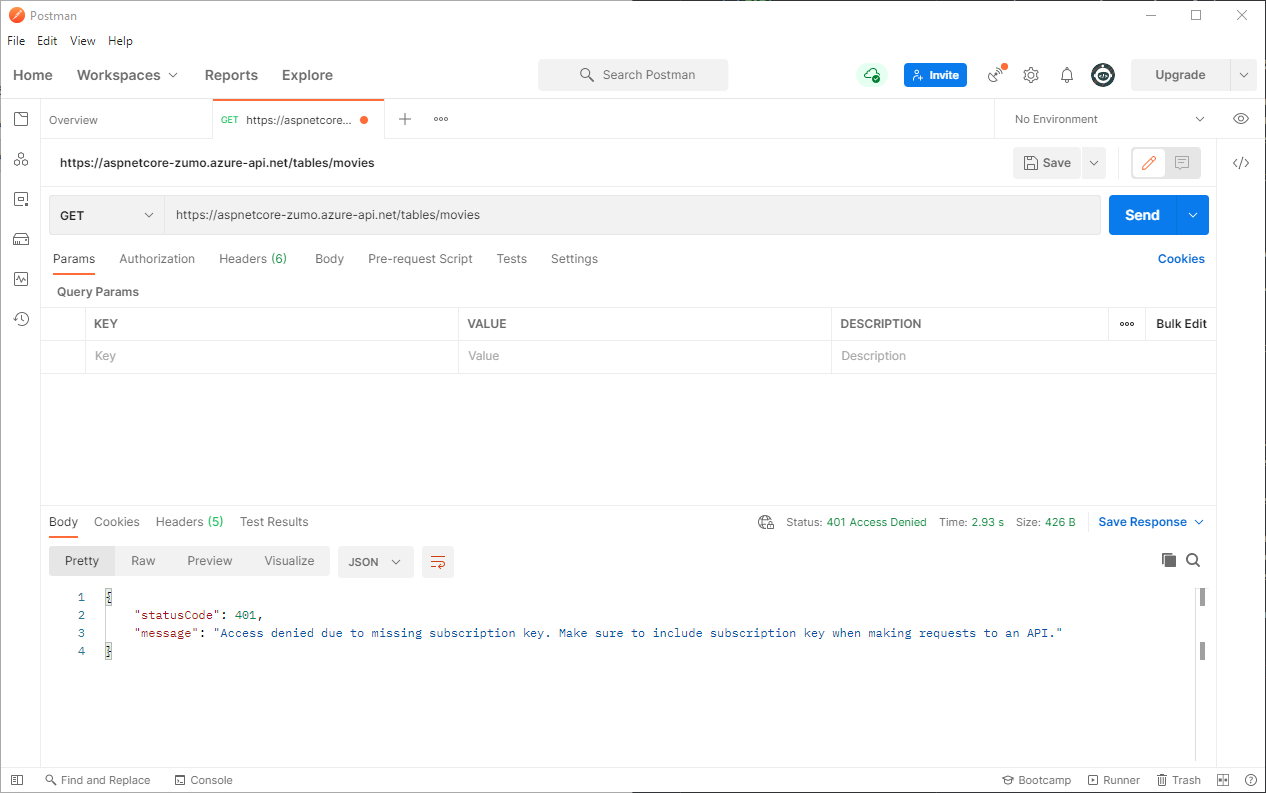Open the Tests tab
The image size is (1266, 793).
(511, 259)
